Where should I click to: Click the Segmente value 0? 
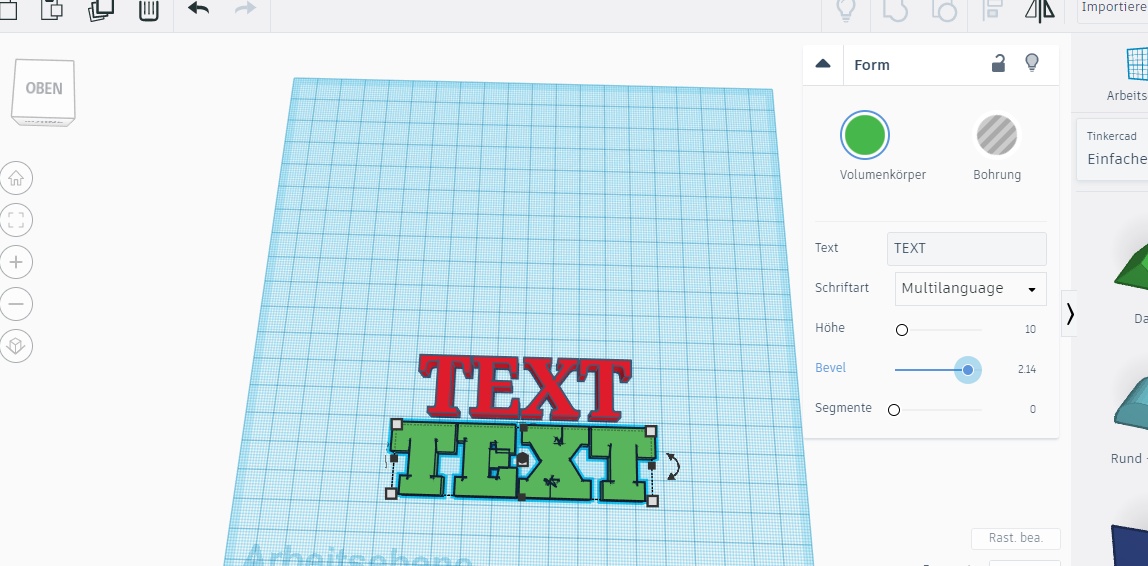[1033, 409]
